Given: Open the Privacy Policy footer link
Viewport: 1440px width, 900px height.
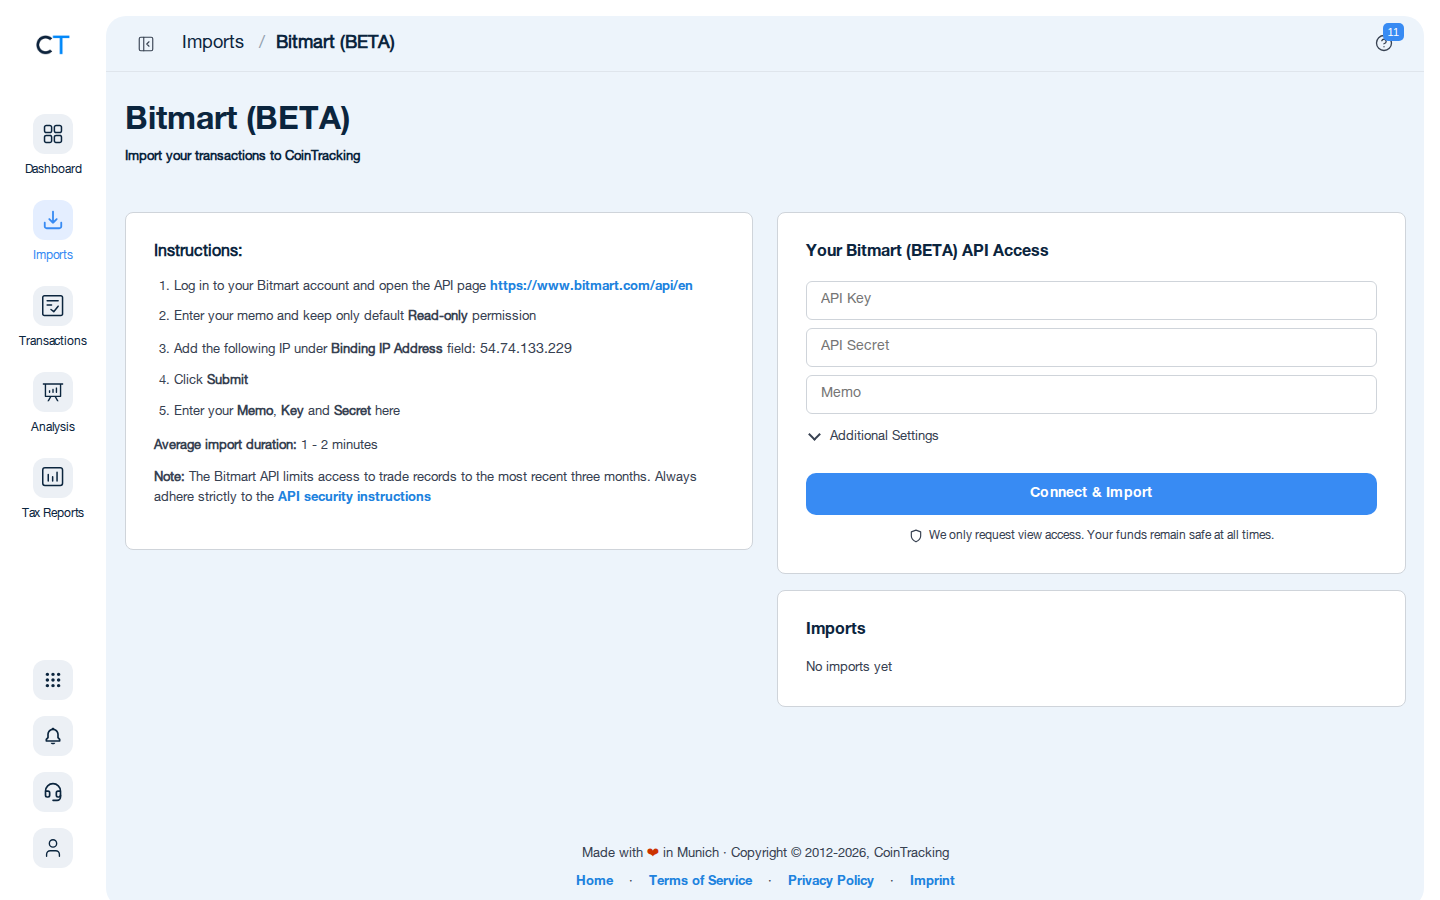Looking at the screenshot, I should (x=831, y=880).
